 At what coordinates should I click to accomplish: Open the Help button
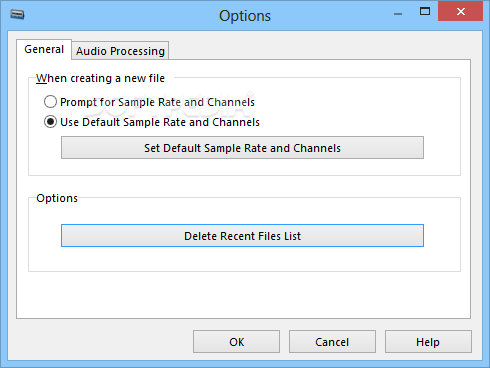tap(428, 342)
